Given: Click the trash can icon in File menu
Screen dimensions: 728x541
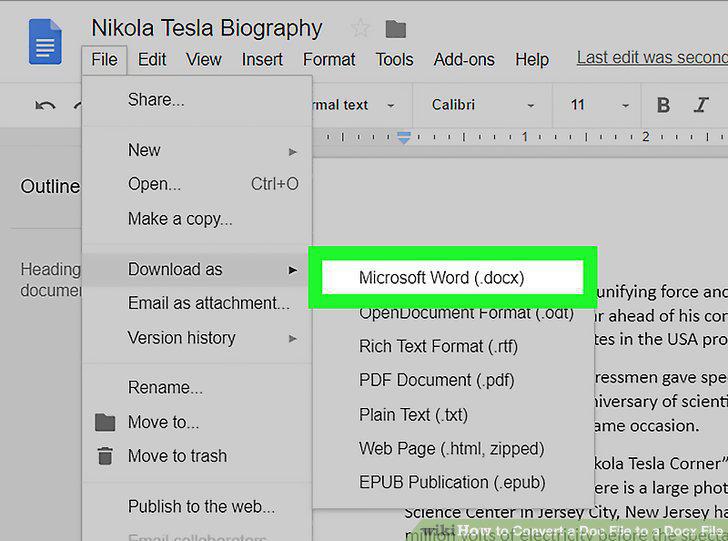Looking at the screenshot, I should coord(105,456).
